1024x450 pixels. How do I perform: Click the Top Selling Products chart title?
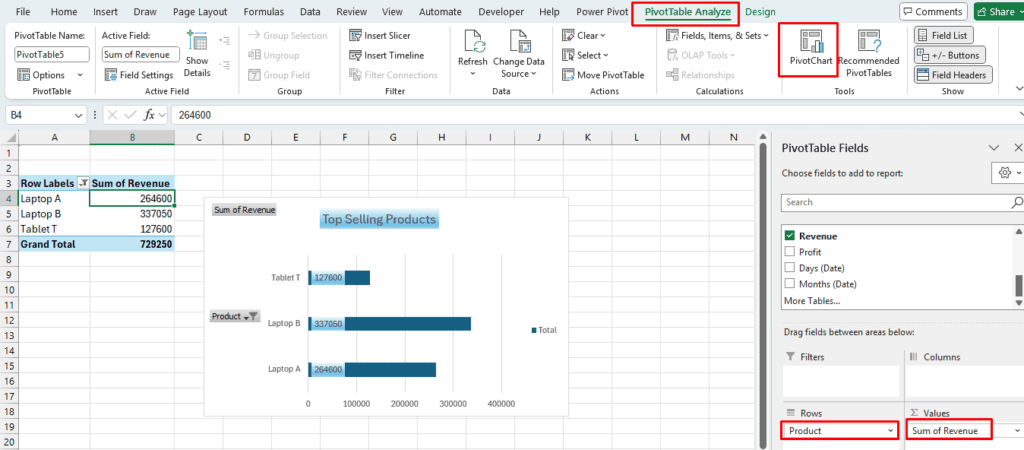(379, 219)
